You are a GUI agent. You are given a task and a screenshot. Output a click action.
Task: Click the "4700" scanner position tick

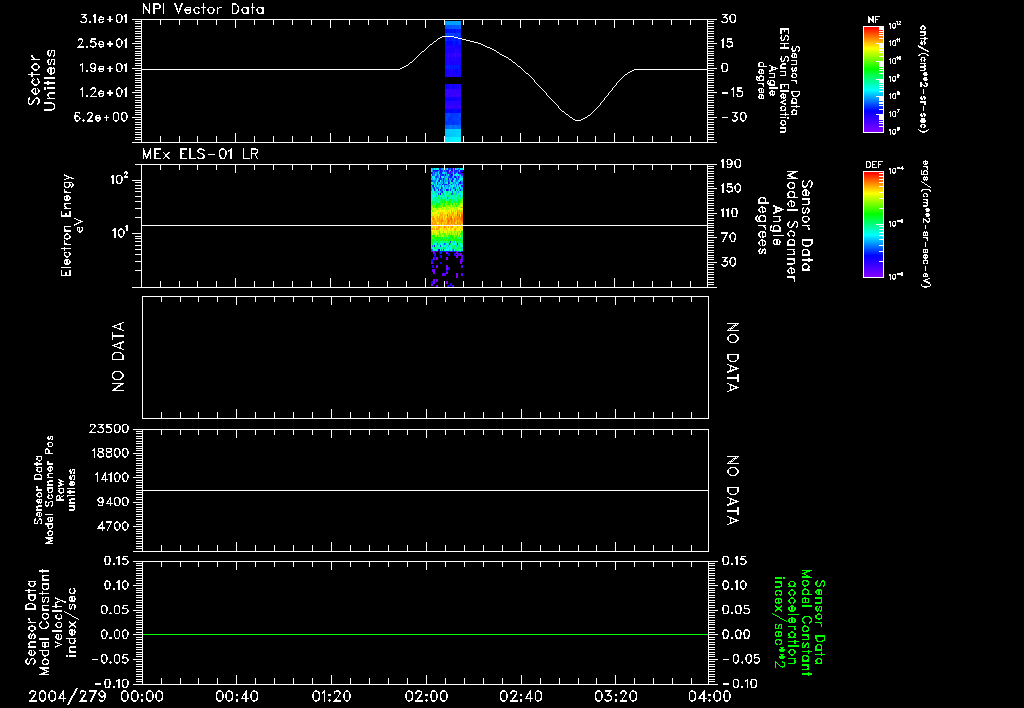(112, 526)
